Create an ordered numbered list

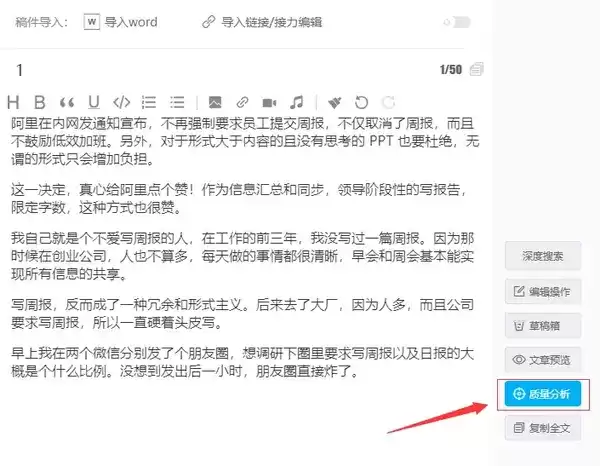point(149,102)
